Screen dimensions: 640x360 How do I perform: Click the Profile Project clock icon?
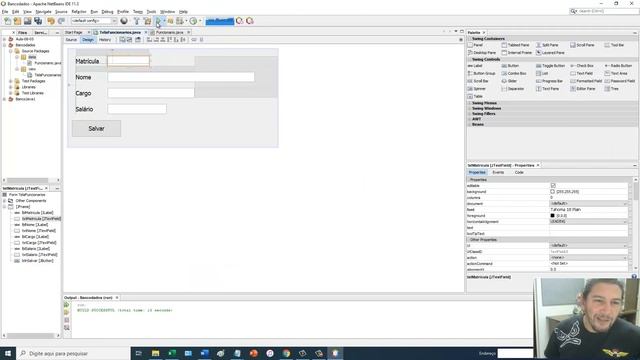point(193,21)
